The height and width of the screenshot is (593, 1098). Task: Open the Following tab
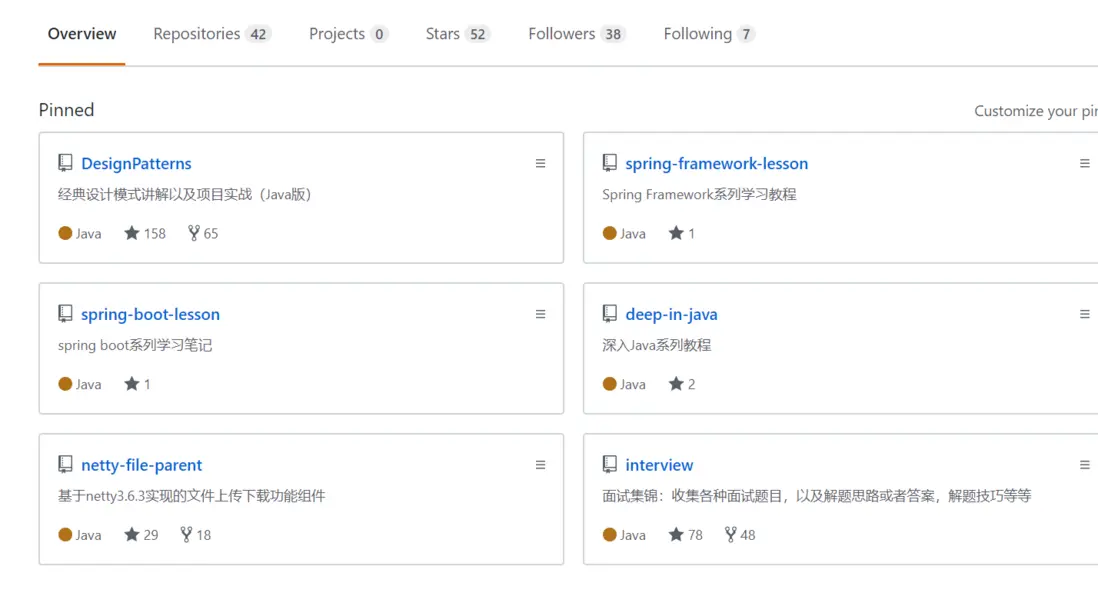click(x=709, y=34)
